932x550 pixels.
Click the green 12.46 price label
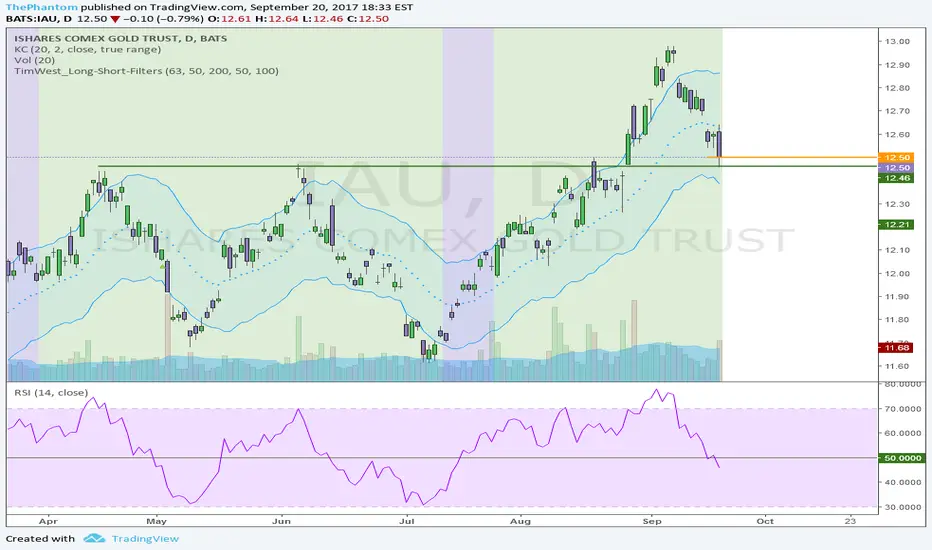coord(896,178)
